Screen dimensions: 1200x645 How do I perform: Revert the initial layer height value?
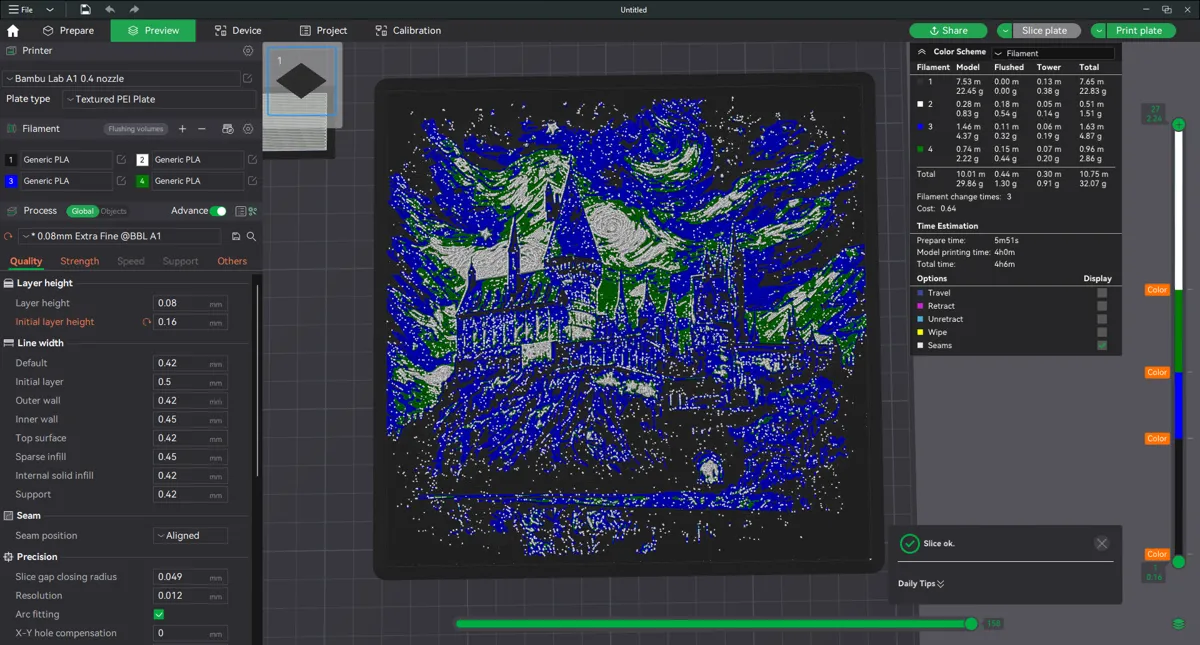pyautogui.click(x=147, y=322)
